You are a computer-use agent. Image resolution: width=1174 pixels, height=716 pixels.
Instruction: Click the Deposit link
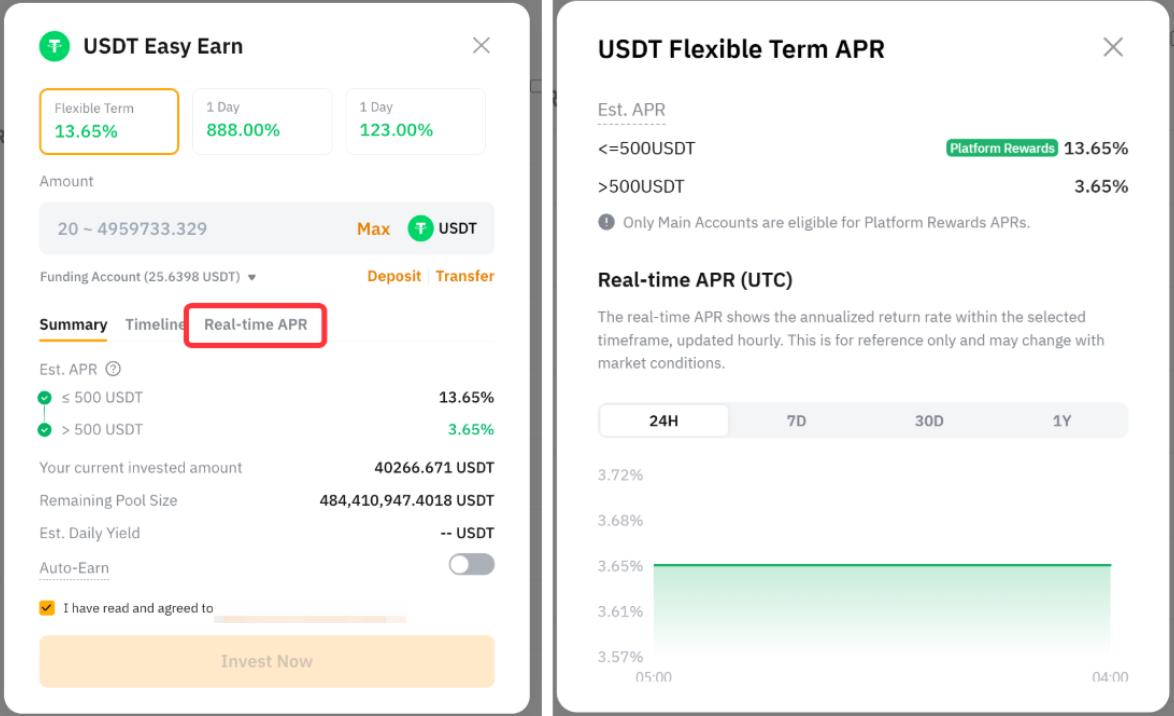pyautogui.click(x=394, y=276)
